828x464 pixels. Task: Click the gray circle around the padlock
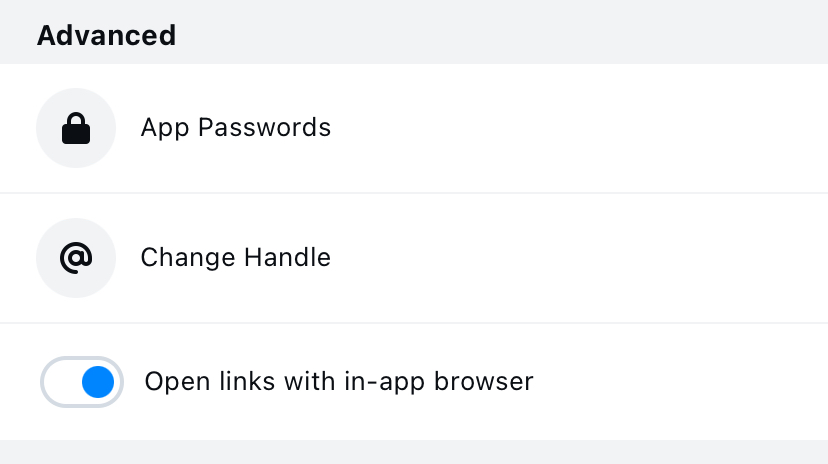54,110
